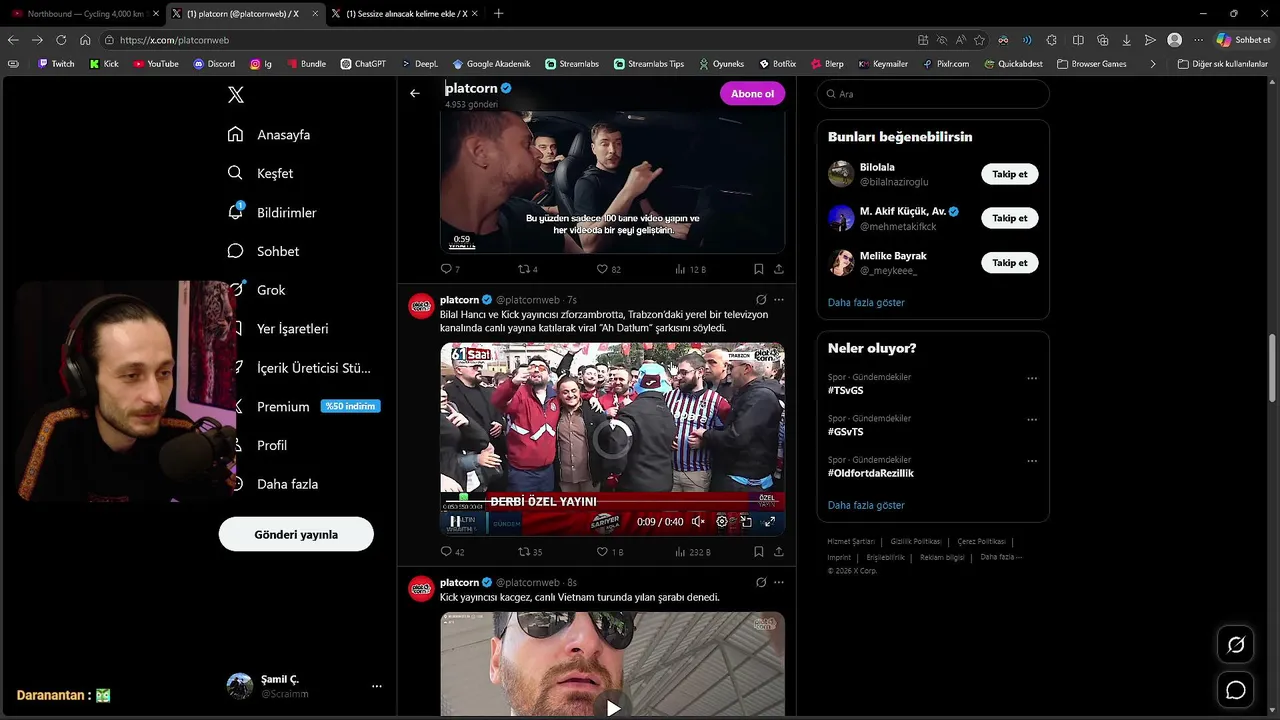
Task: Open Twitch bookmark in favorites bar
Action: click(56, 63)
